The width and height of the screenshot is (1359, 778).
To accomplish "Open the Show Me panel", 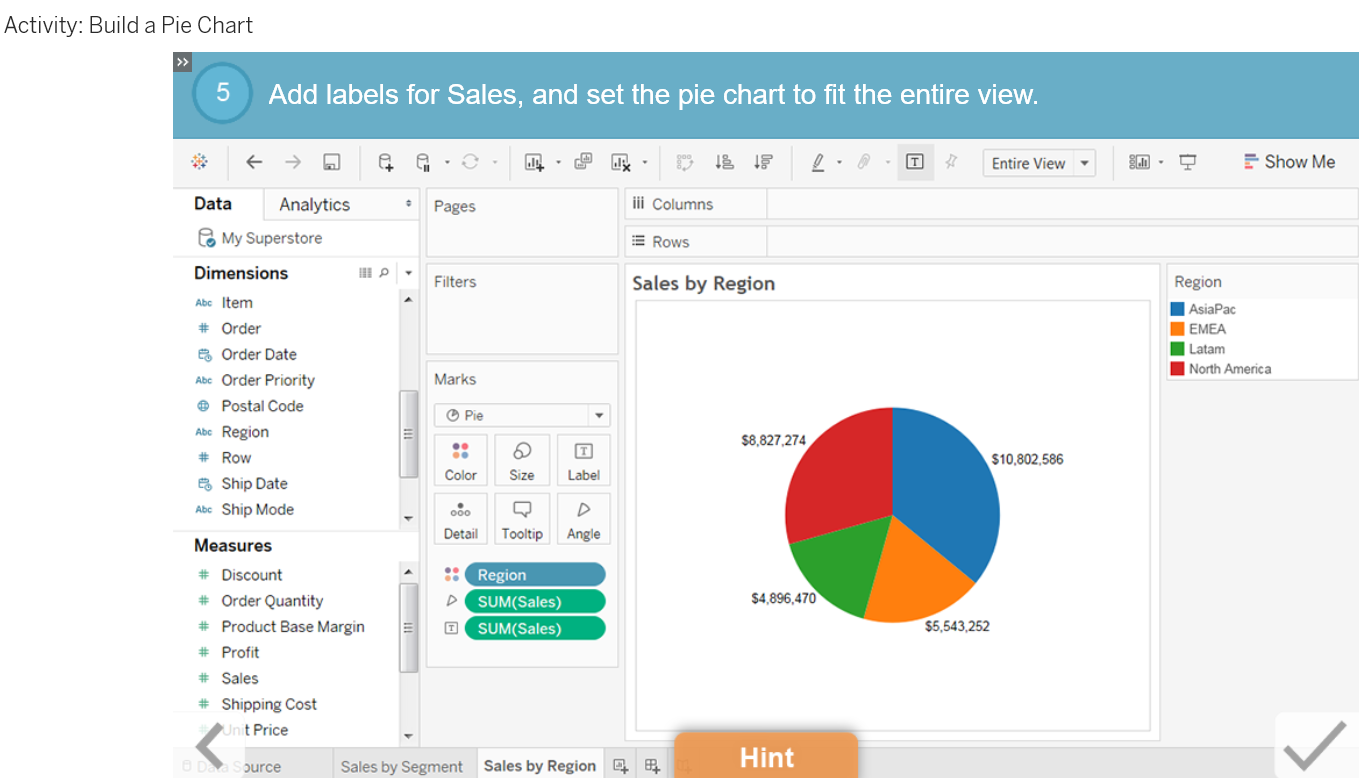I will pos(1289,162).
